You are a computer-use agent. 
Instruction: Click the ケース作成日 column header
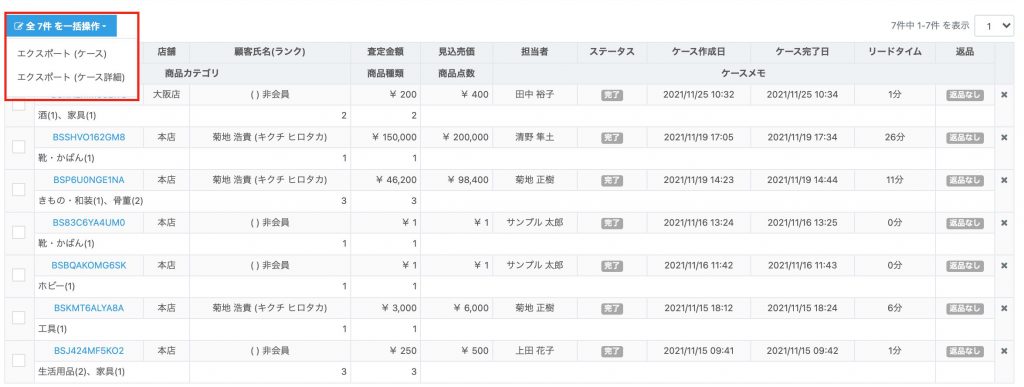(698, 52)
